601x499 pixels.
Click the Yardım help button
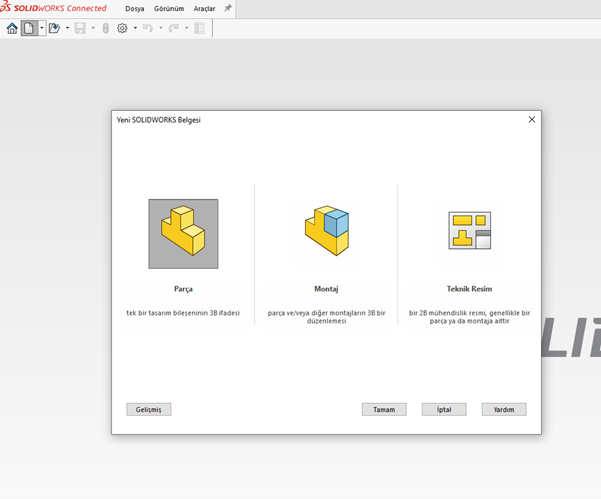503,409
